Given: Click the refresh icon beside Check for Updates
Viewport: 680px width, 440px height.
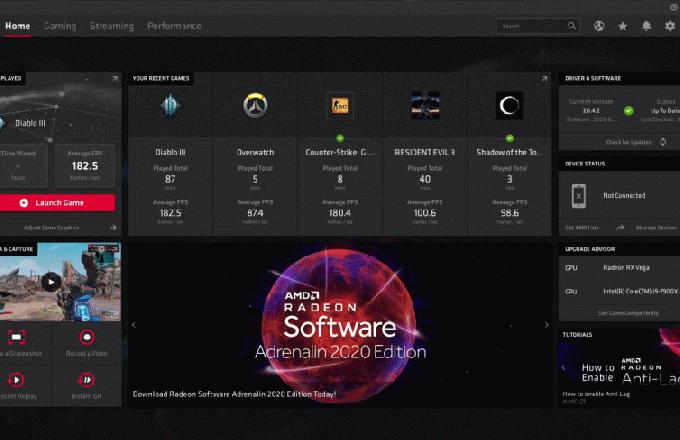Looking at the screenshot, I should click(x=663, y=142).
